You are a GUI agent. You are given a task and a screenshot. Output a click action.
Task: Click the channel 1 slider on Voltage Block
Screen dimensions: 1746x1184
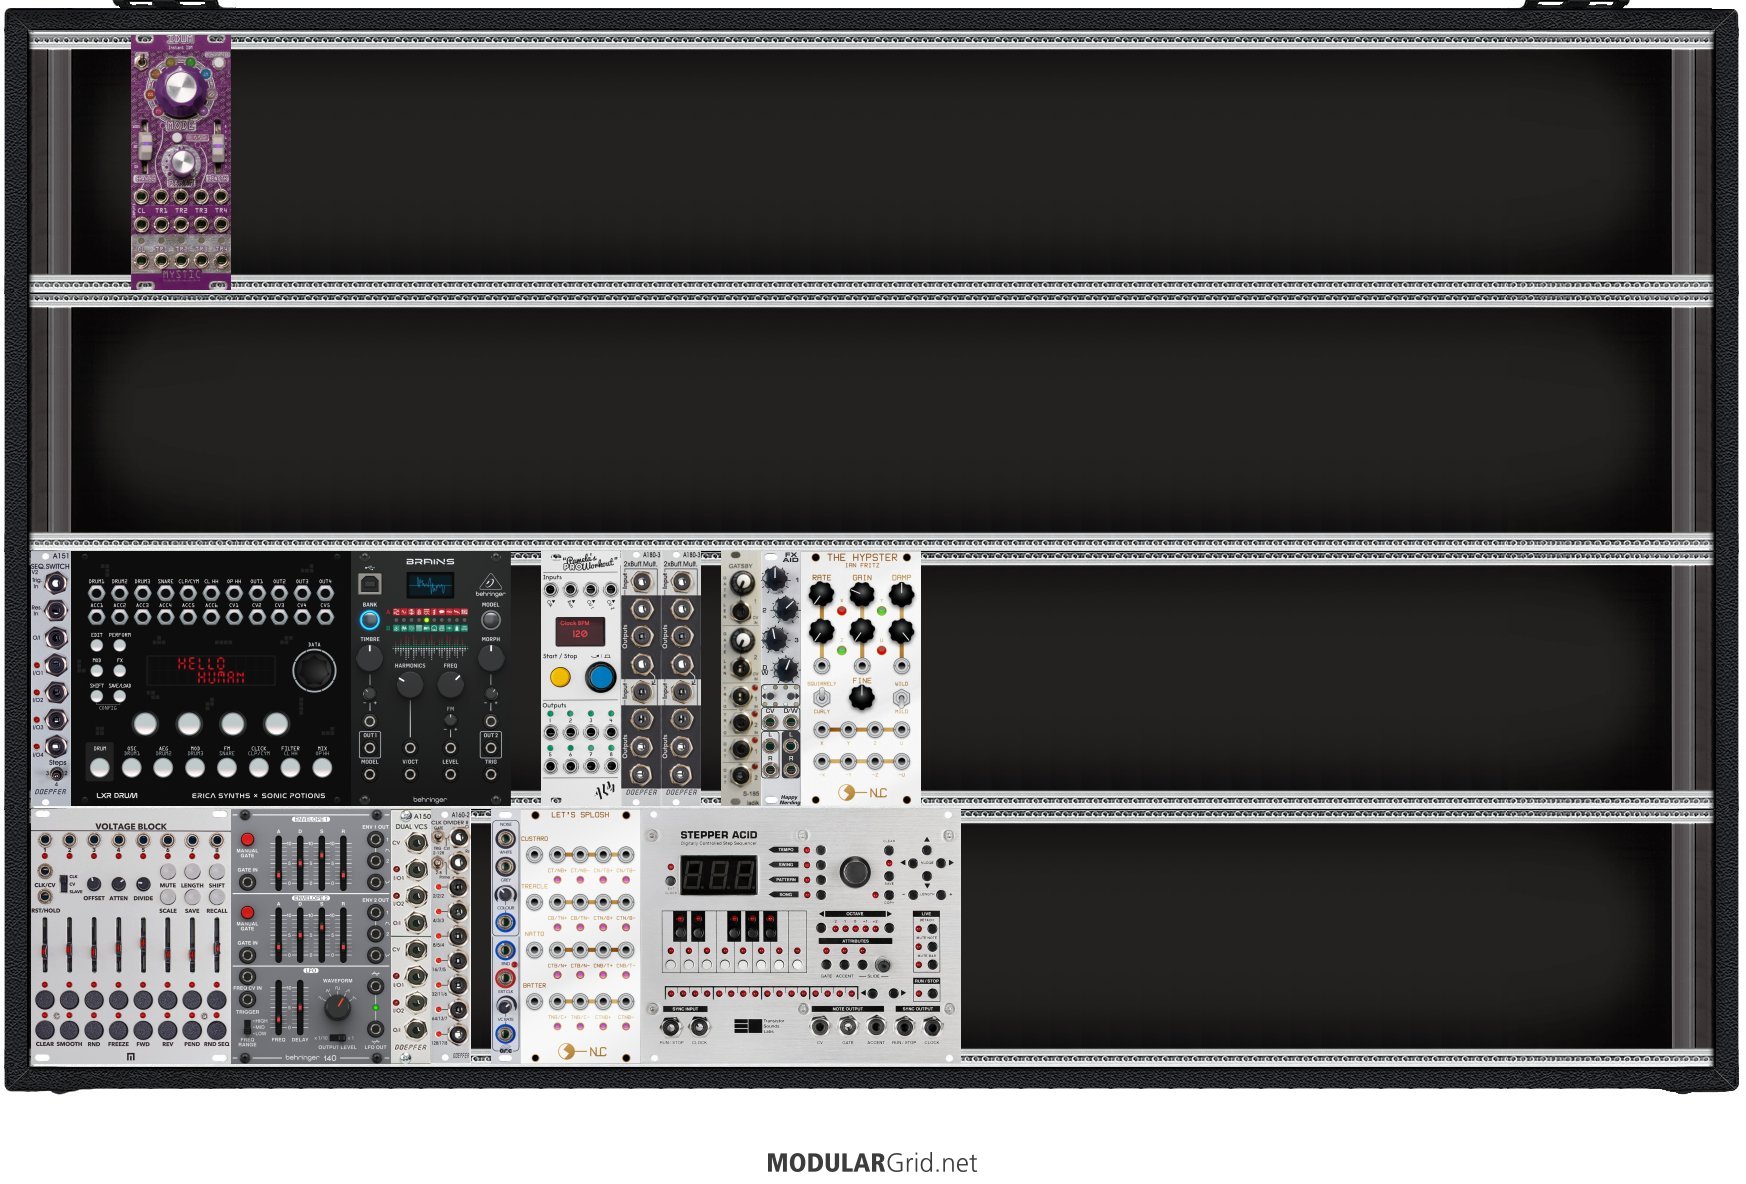pos(45,946)
